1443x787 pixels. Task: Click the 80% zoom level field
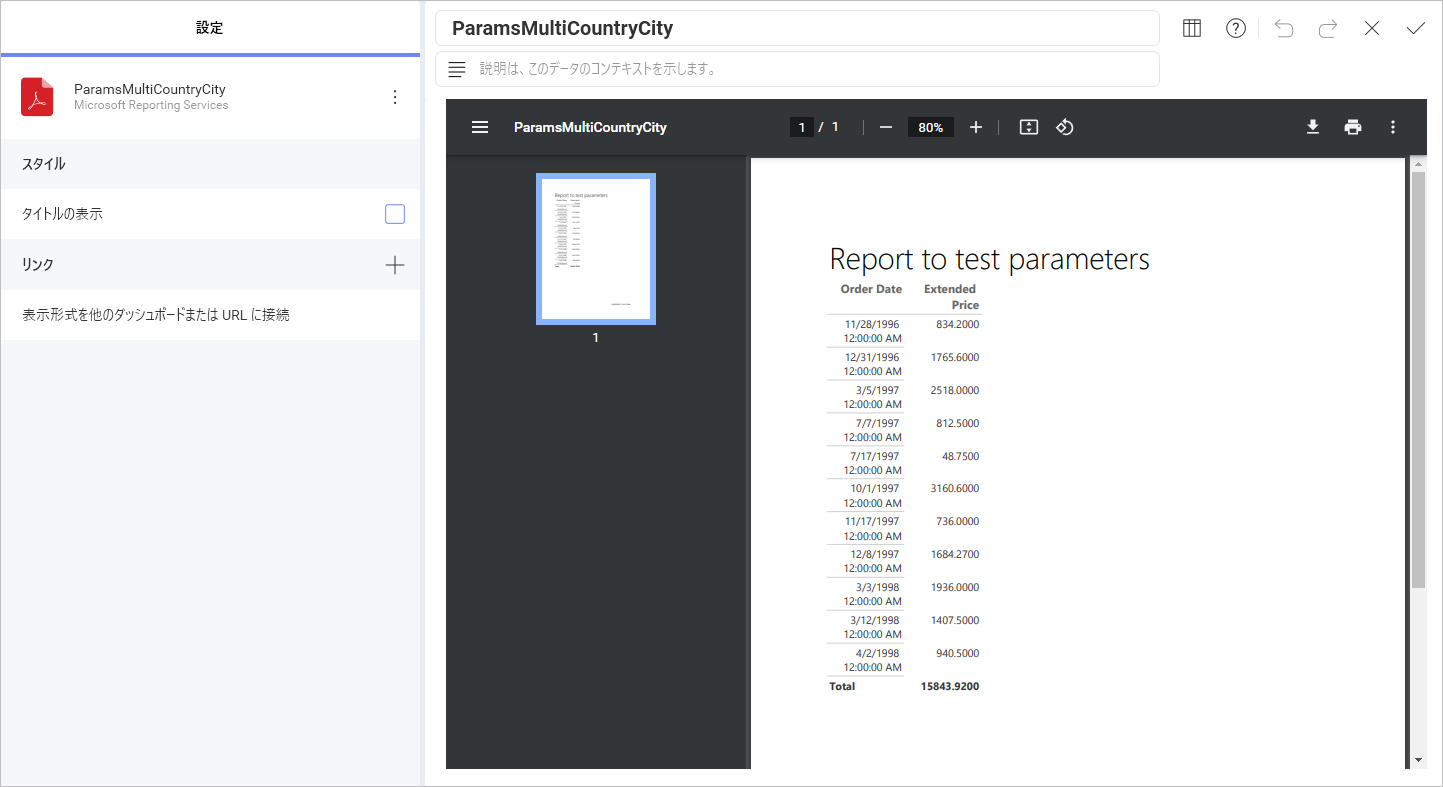click(931, 127)
